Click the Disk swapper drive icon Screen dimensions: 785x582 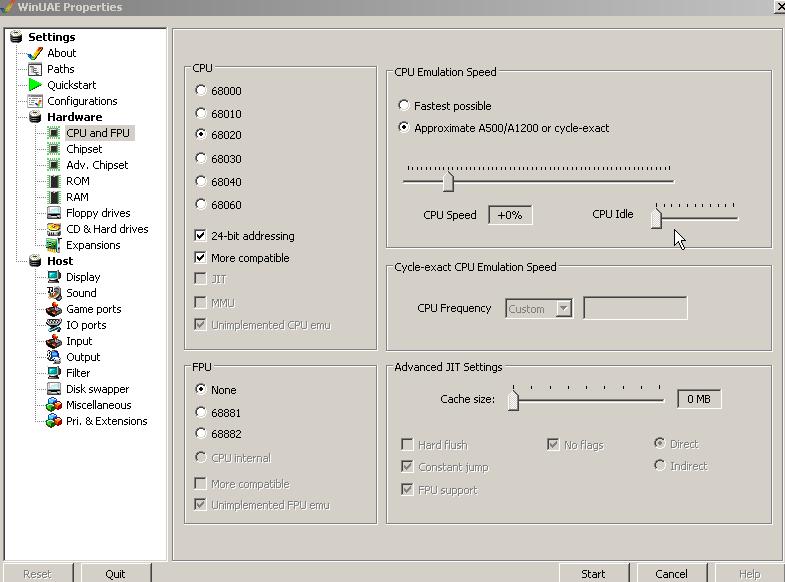[54, 389]
